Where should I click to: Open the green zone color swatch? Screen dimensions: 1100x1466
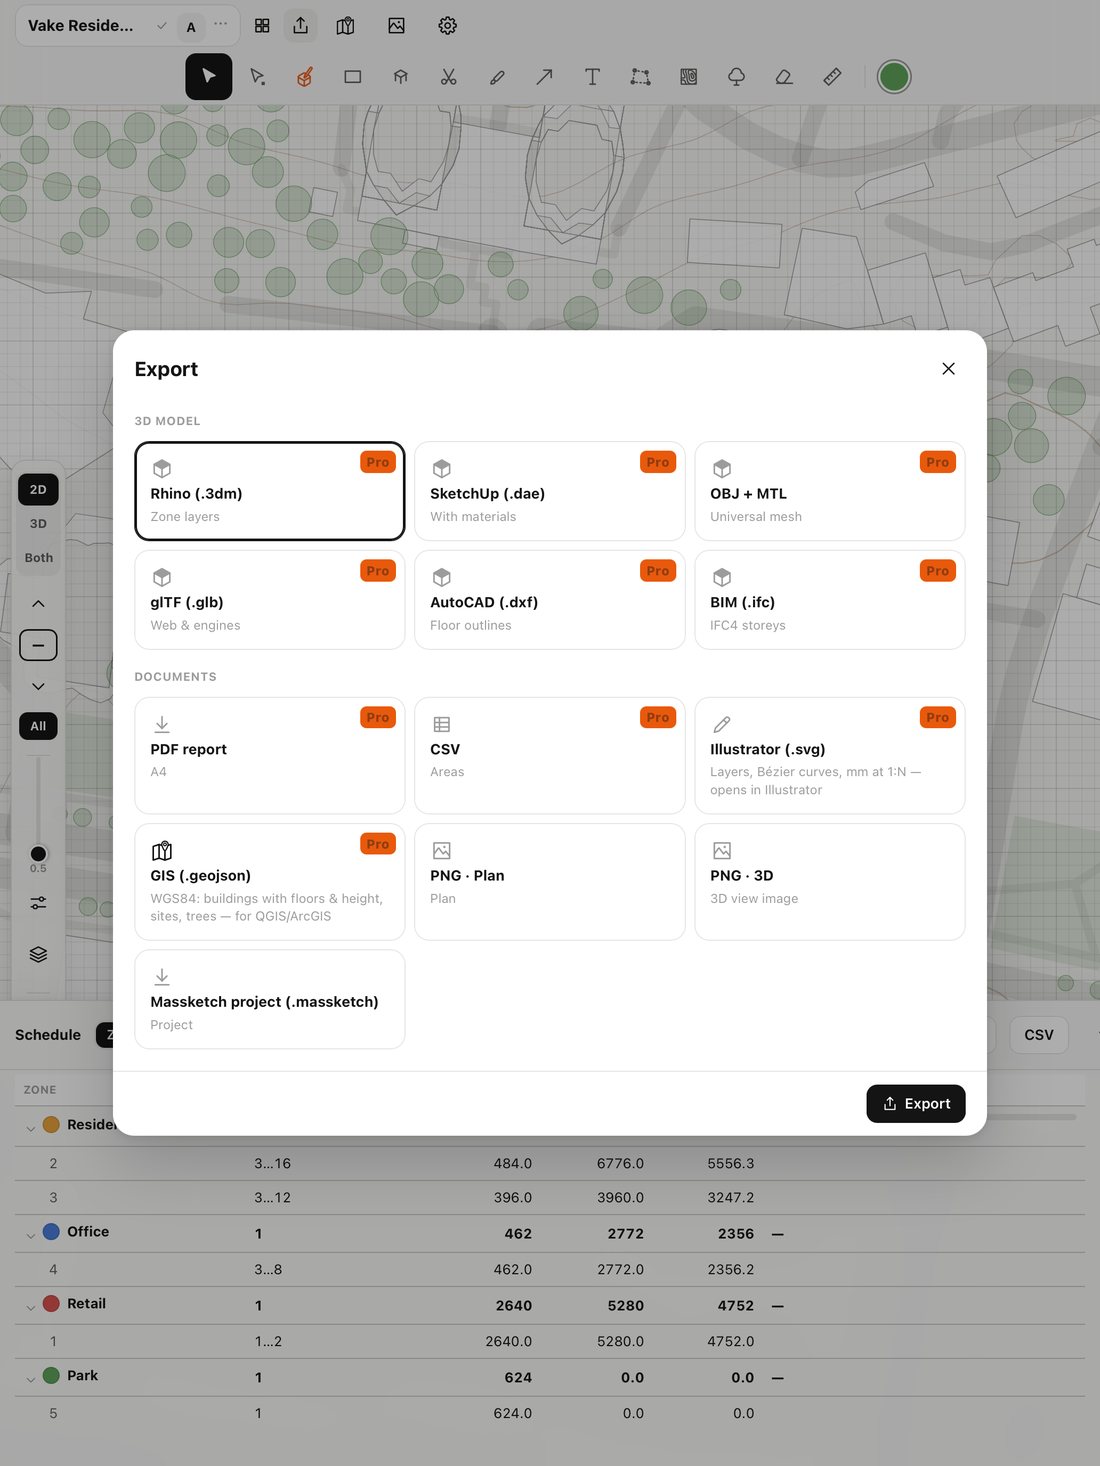tap(894, 77)
